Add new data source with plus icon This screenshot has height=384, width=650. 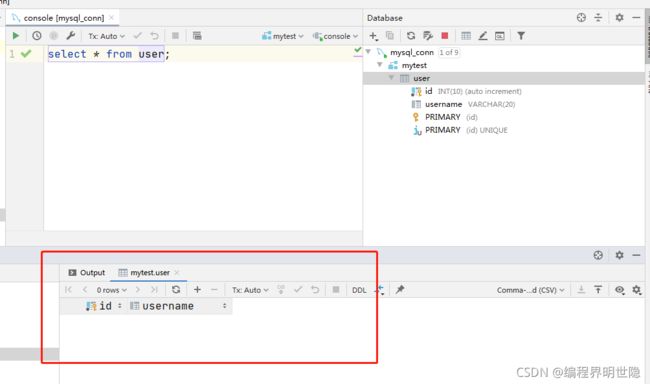pos(373,36)
